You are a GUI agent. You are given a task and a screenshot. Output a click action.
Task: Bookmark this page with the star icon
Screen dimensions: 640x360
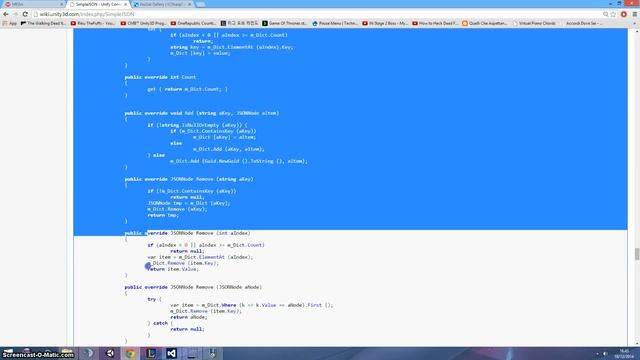613,14
